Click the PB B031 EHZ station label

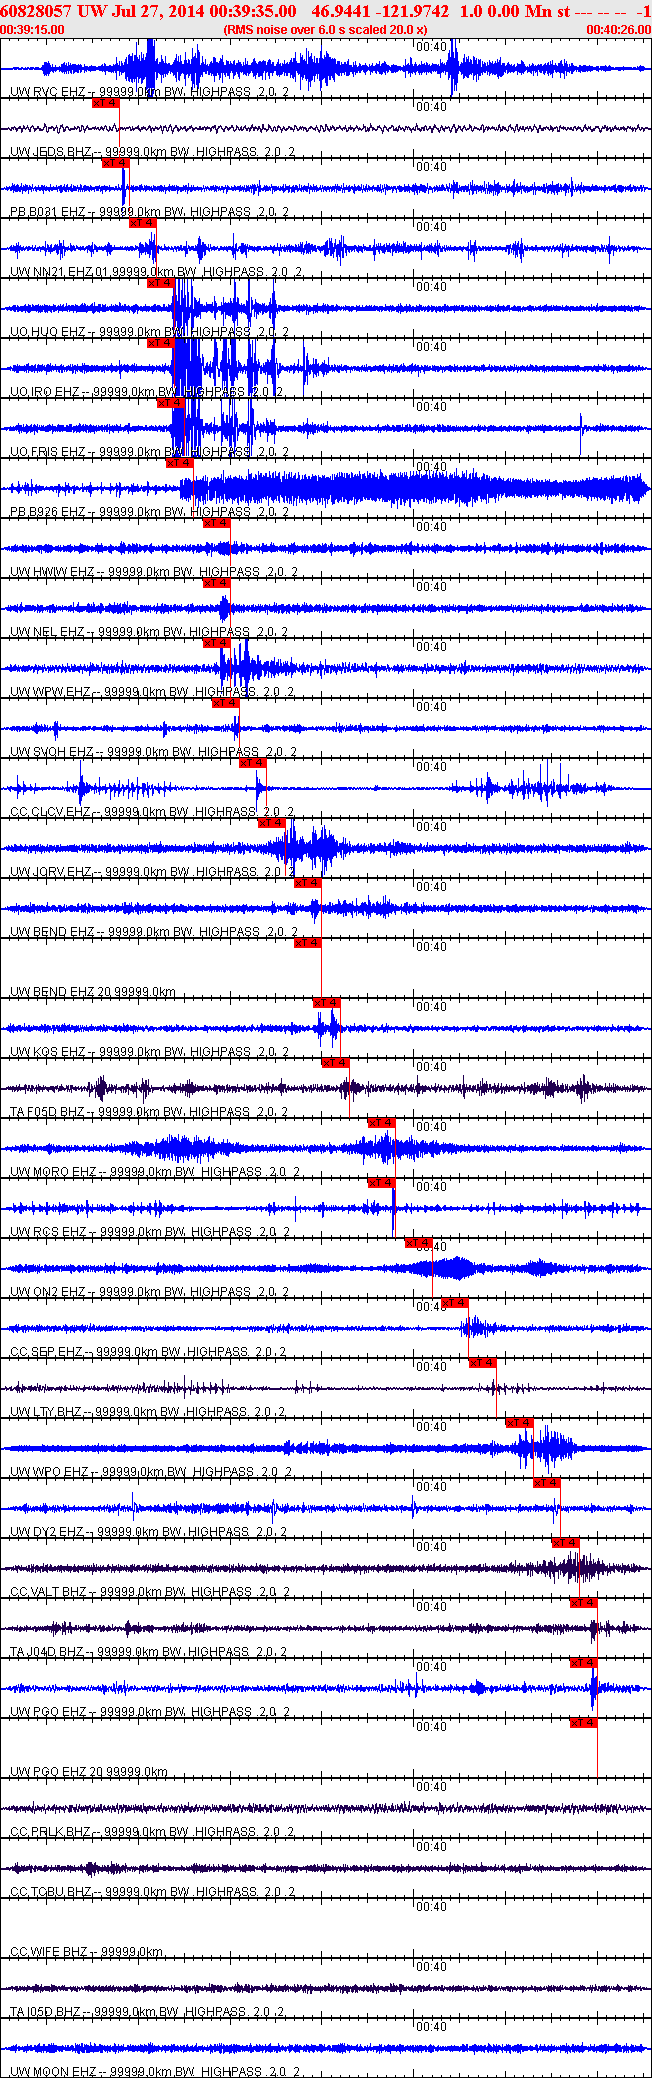click(150, 212)
